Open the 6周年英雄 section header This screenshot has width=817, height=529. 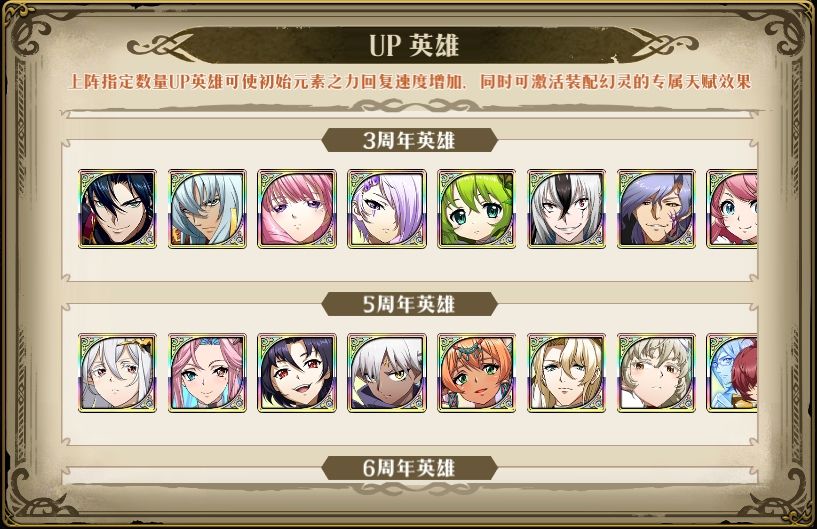coord(409,468)
